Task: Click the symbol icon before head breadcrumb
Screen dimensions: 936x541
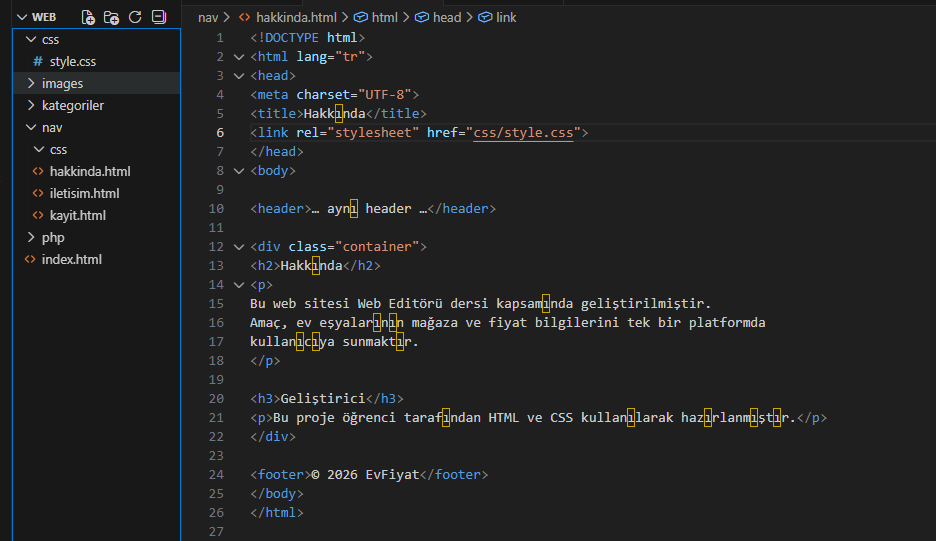Action: tap(421, 17)
